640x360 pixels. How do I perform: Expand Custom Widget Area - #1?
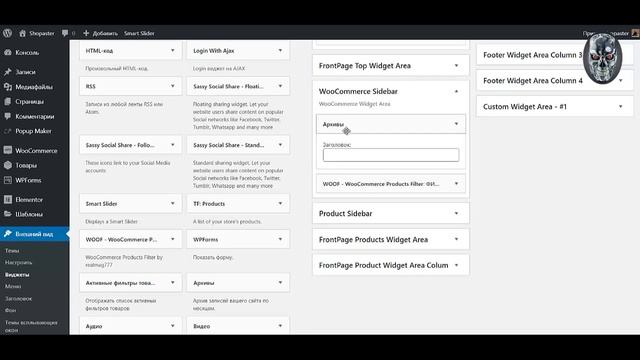pyautogui.click(x=620, y=107)
